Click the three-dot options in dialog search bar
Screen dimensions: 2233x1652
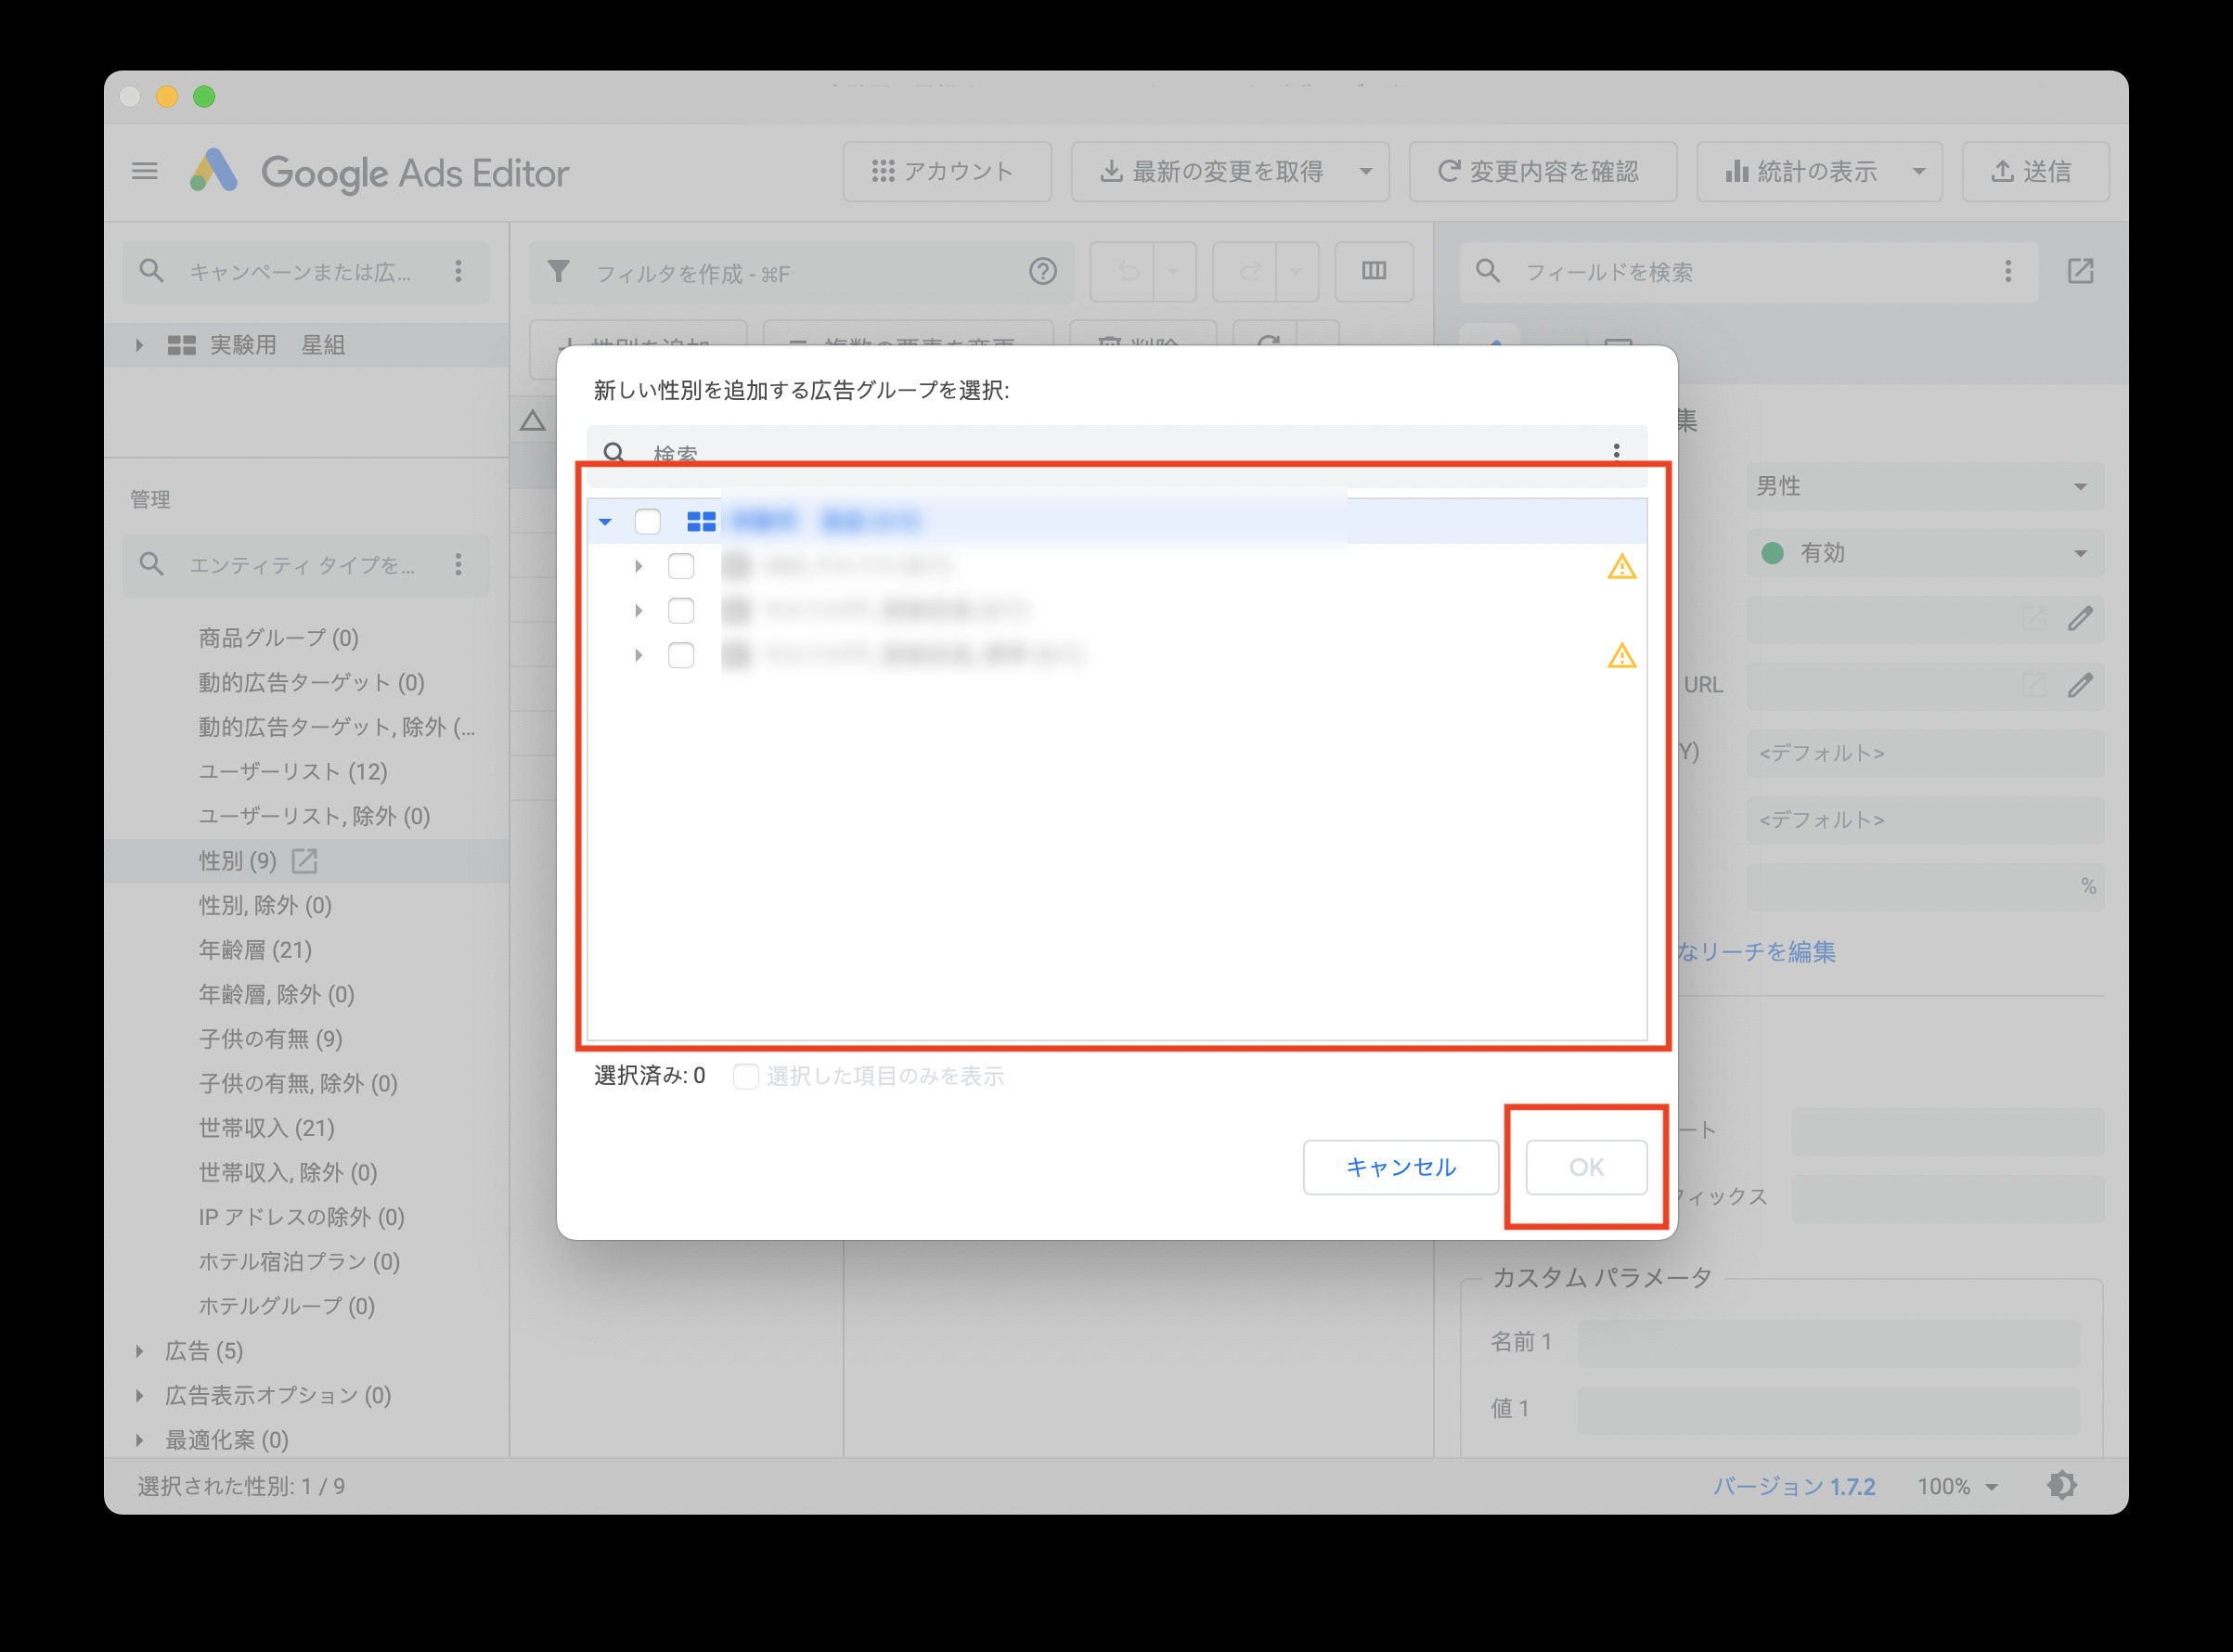(x=1616, y=452)
